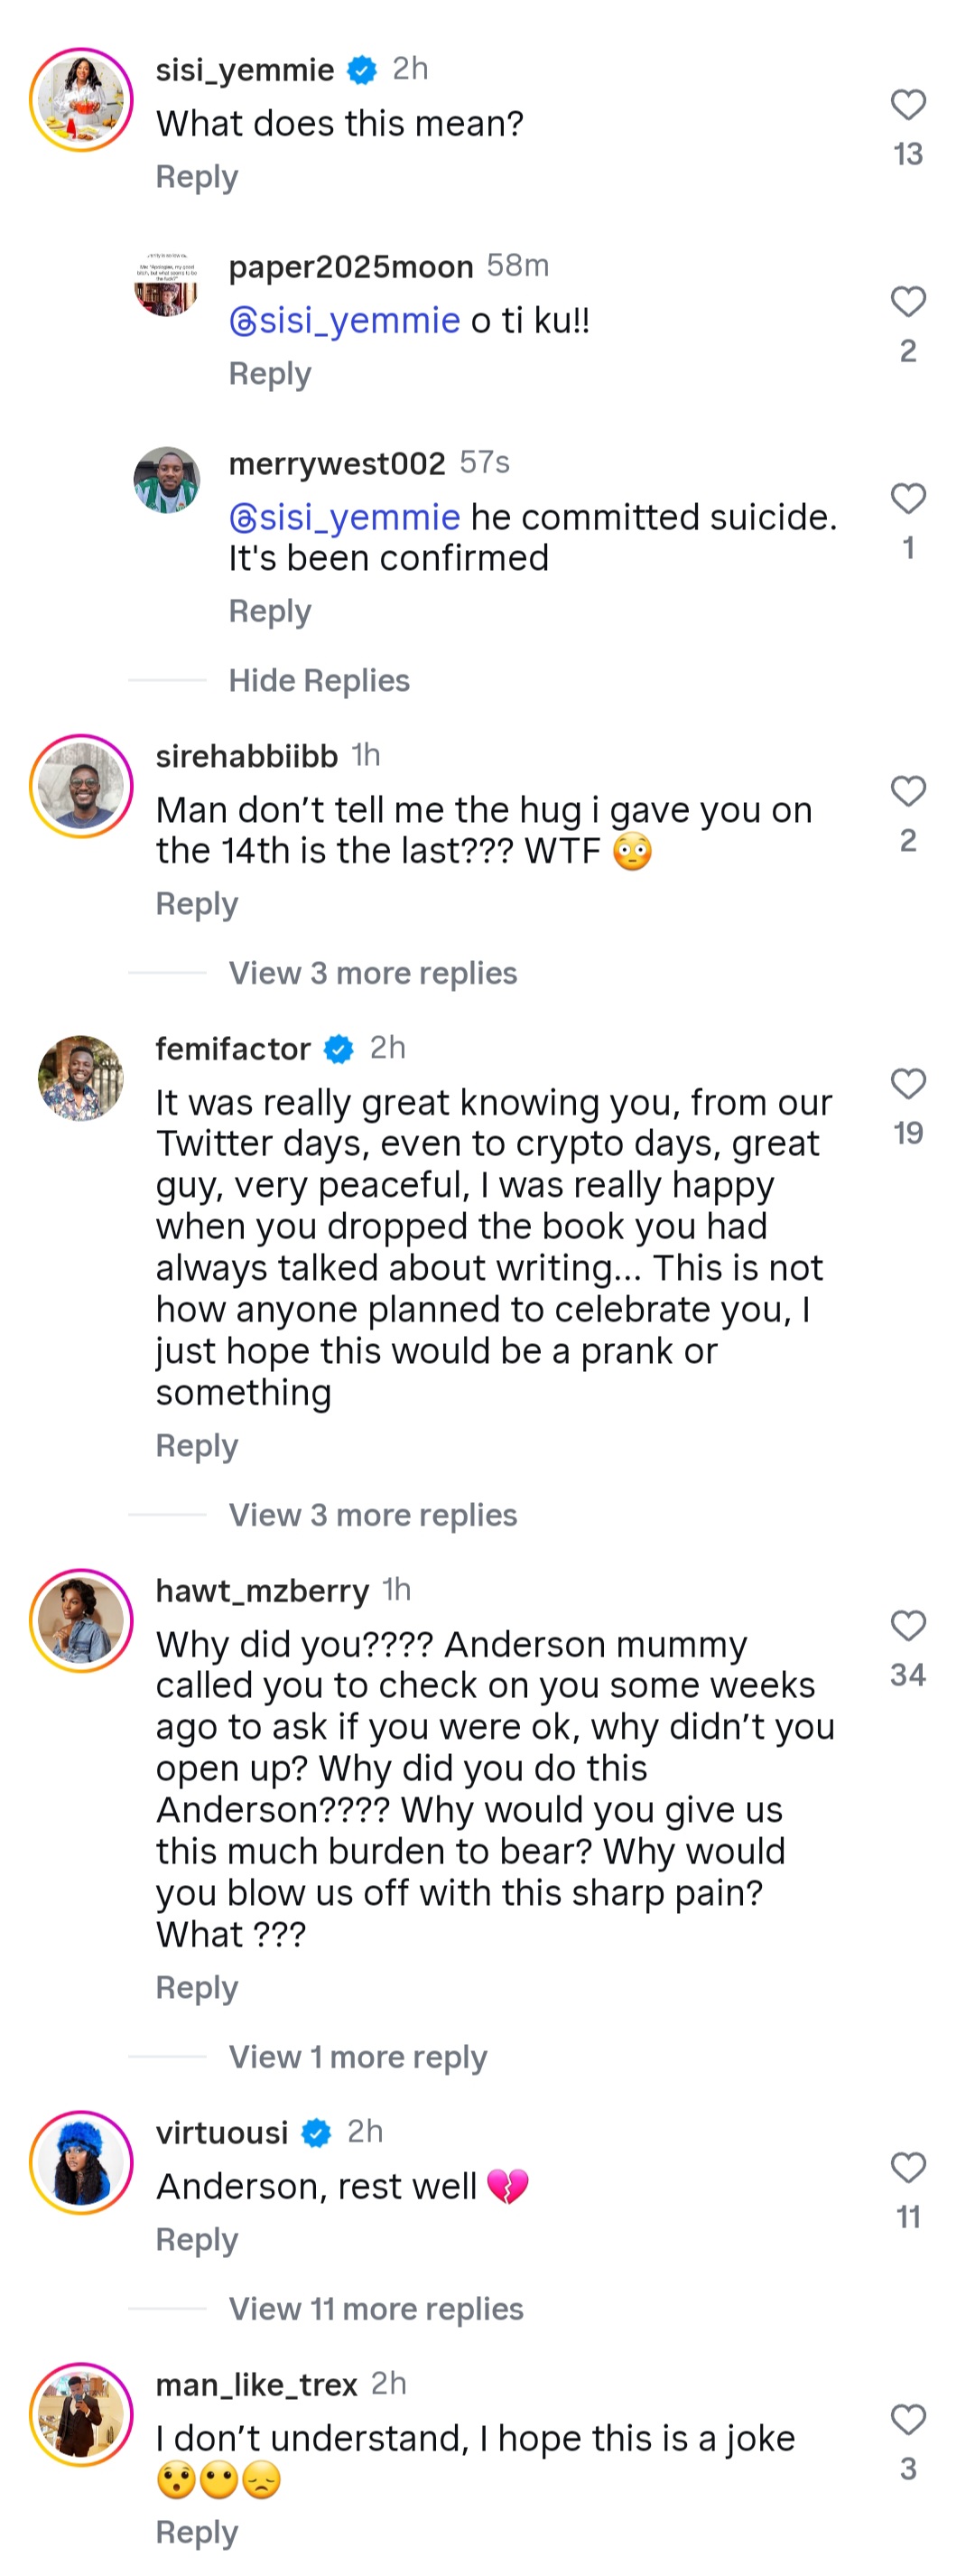The image size is (975, 2576).
Task: Tap virtuousi's profile picture
Action: (81, 2163)
